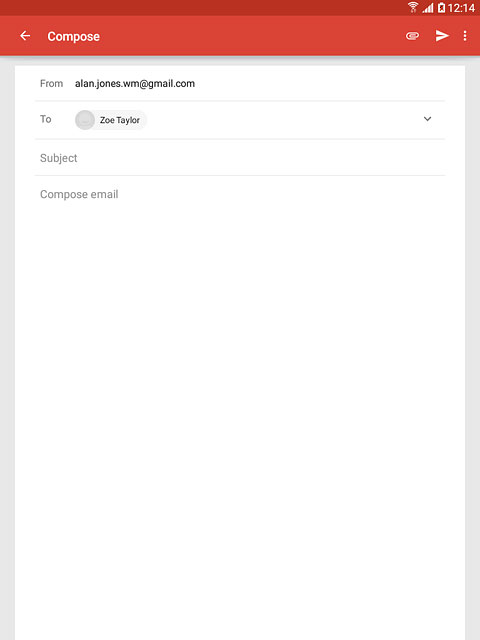Image resolution: width=480 pixels, height=640 pixels.
Task: Click the Compose title in the toolbar
Action: click(x=73, y=36)
